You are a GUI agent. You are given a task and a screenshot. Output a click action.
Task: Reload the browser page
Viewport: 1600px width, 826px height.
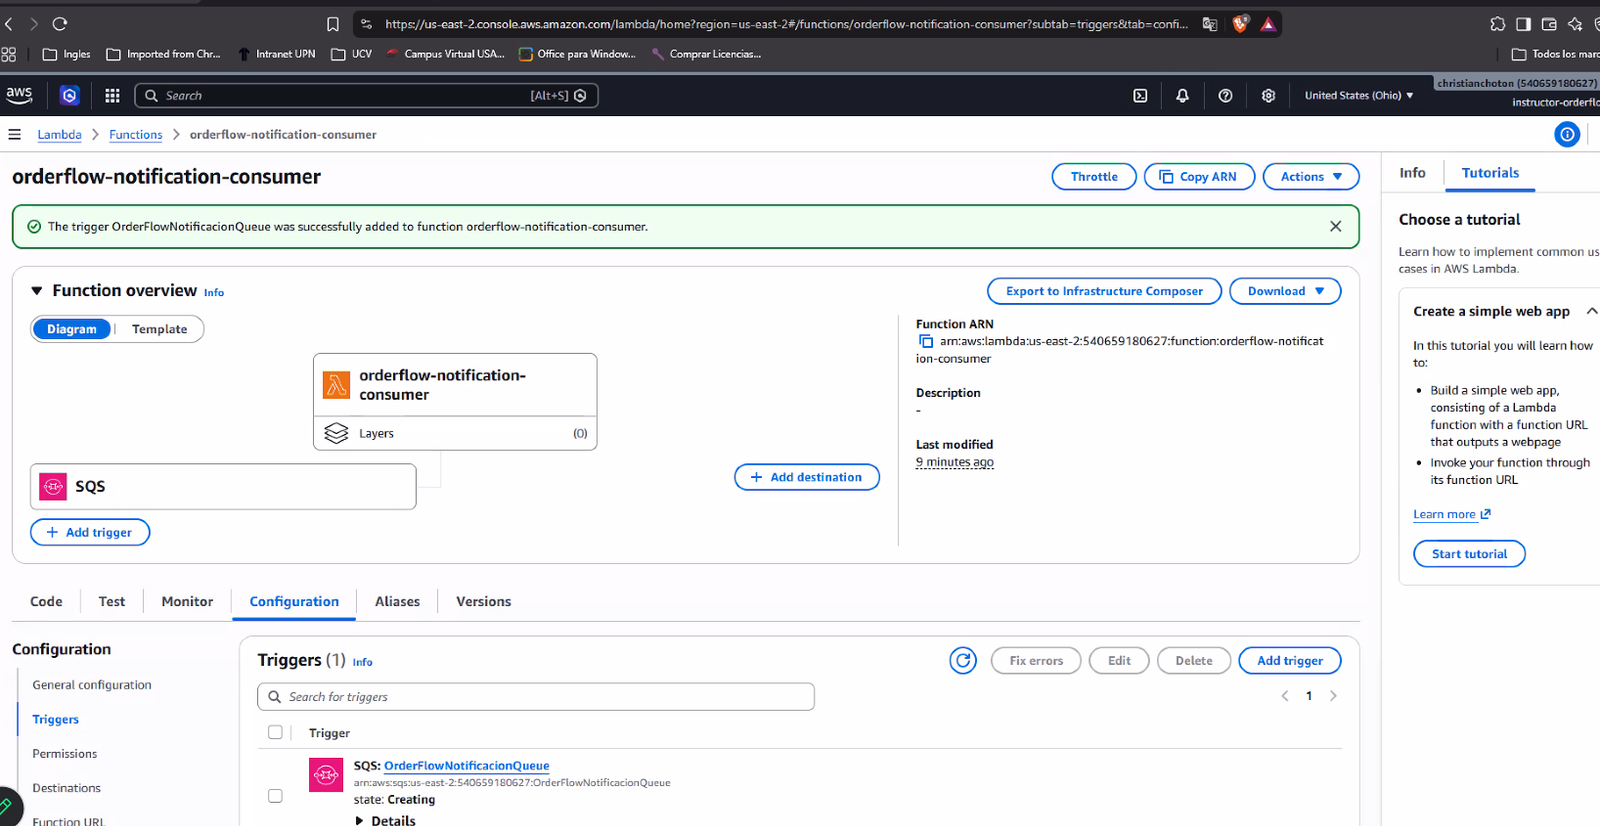60,23
